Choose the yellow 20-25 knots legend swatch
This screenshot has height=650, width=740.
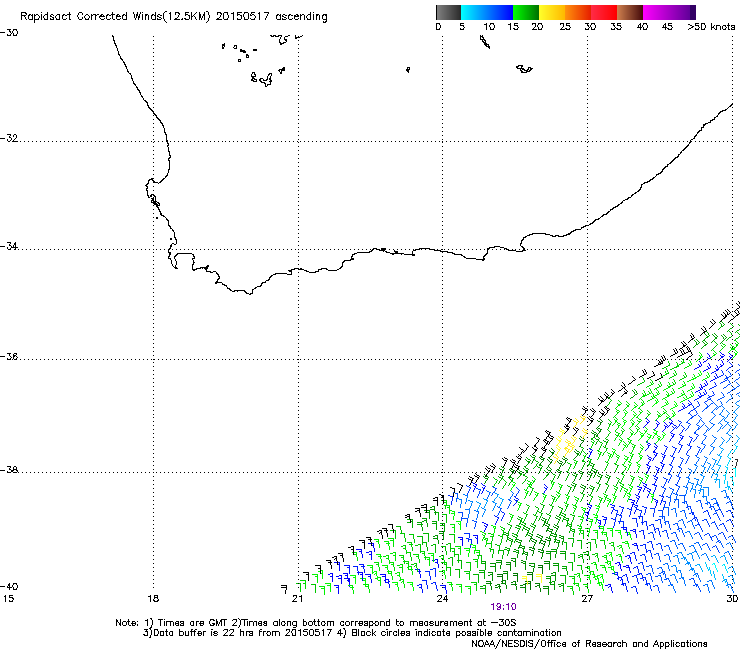[552, 12]
